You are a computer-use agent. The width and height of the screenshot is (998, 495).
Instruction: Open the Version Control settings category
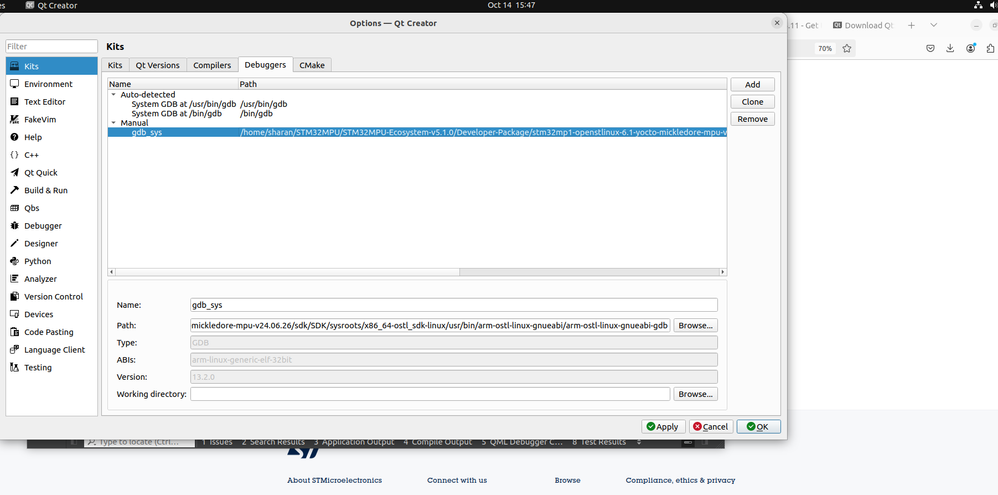pyautogui.click(x=52, y=296)
